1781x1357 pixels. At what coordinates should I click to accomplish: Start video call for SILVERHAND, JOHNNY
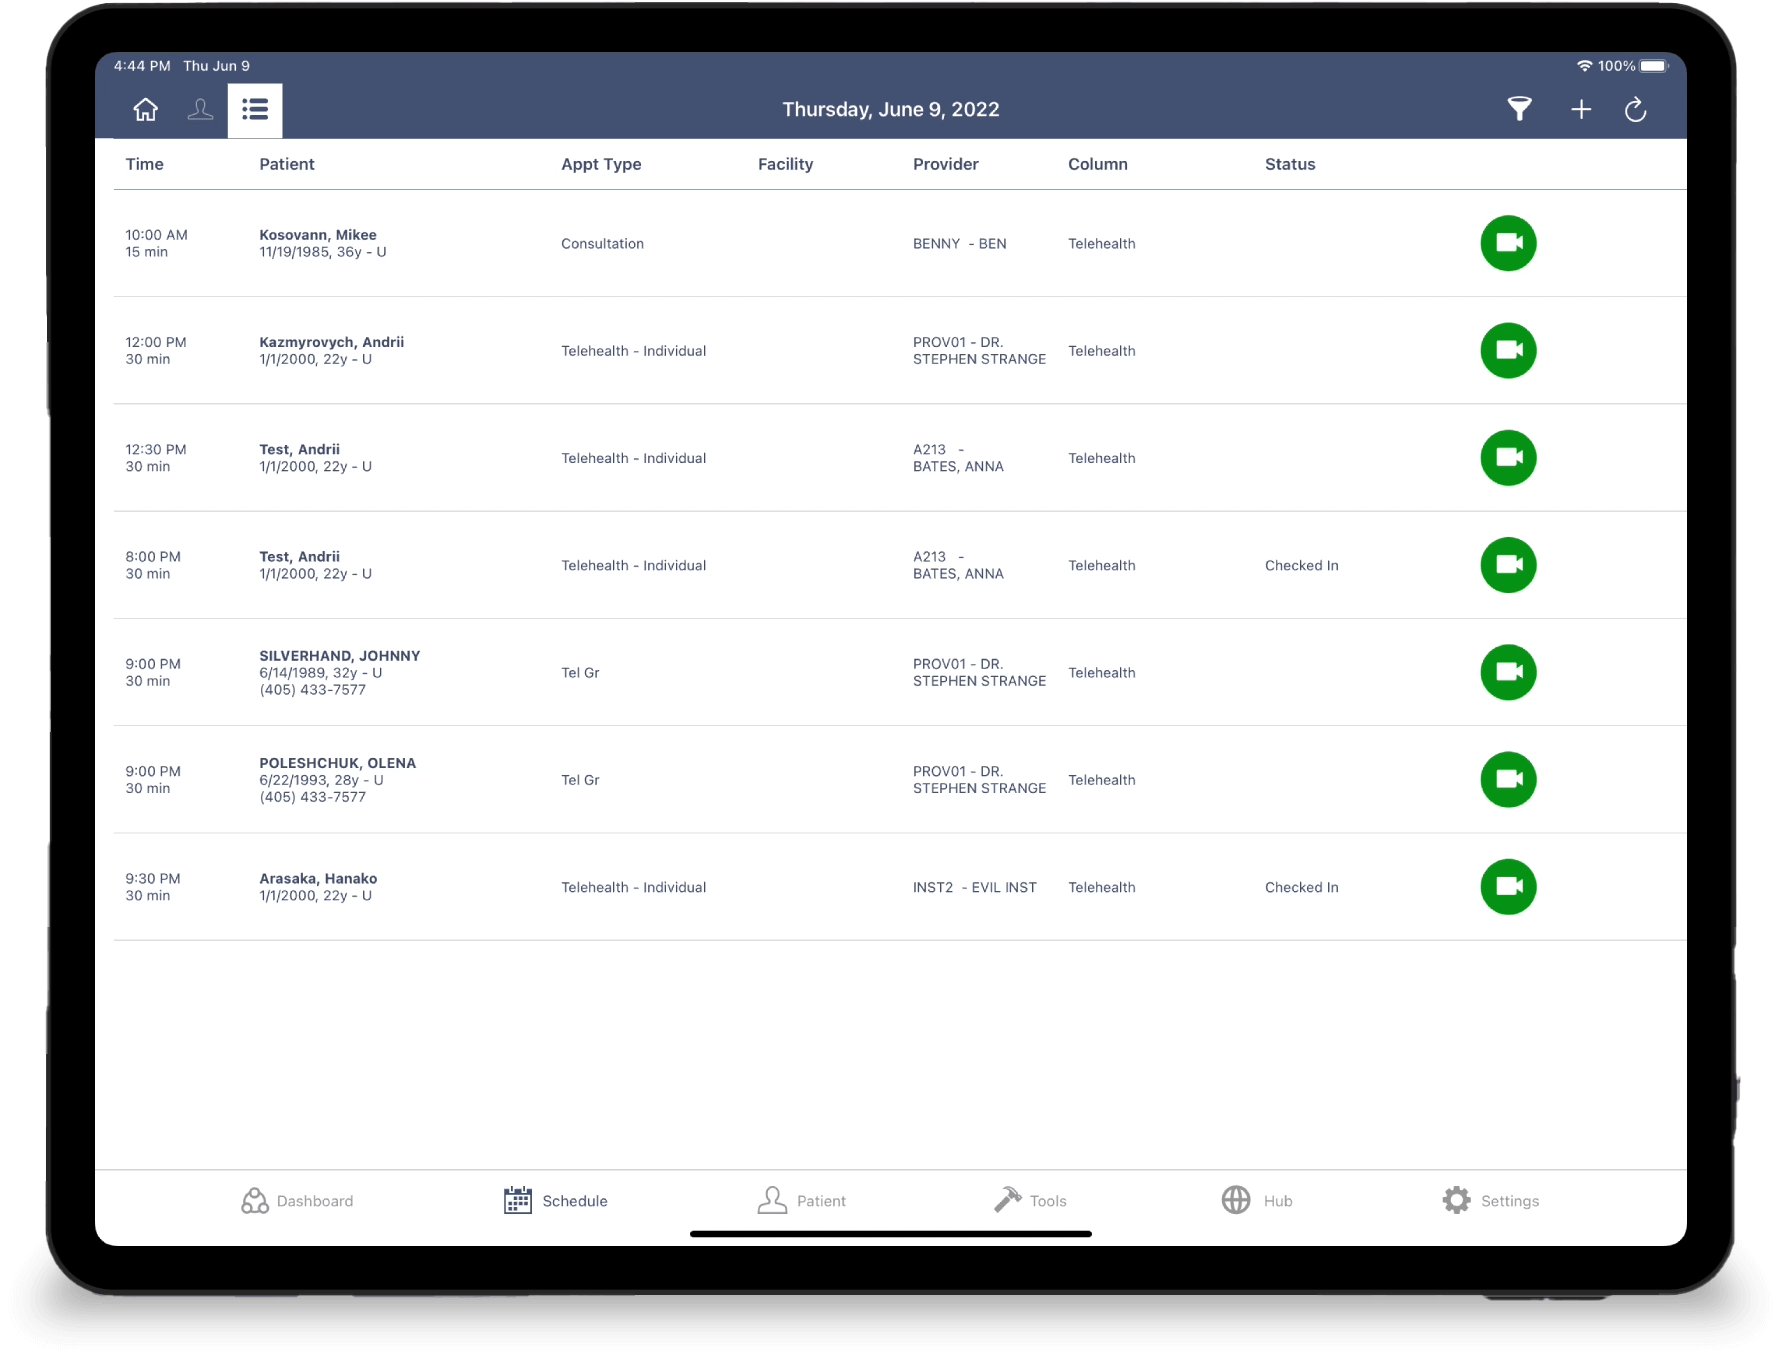tap(1508, 672)
